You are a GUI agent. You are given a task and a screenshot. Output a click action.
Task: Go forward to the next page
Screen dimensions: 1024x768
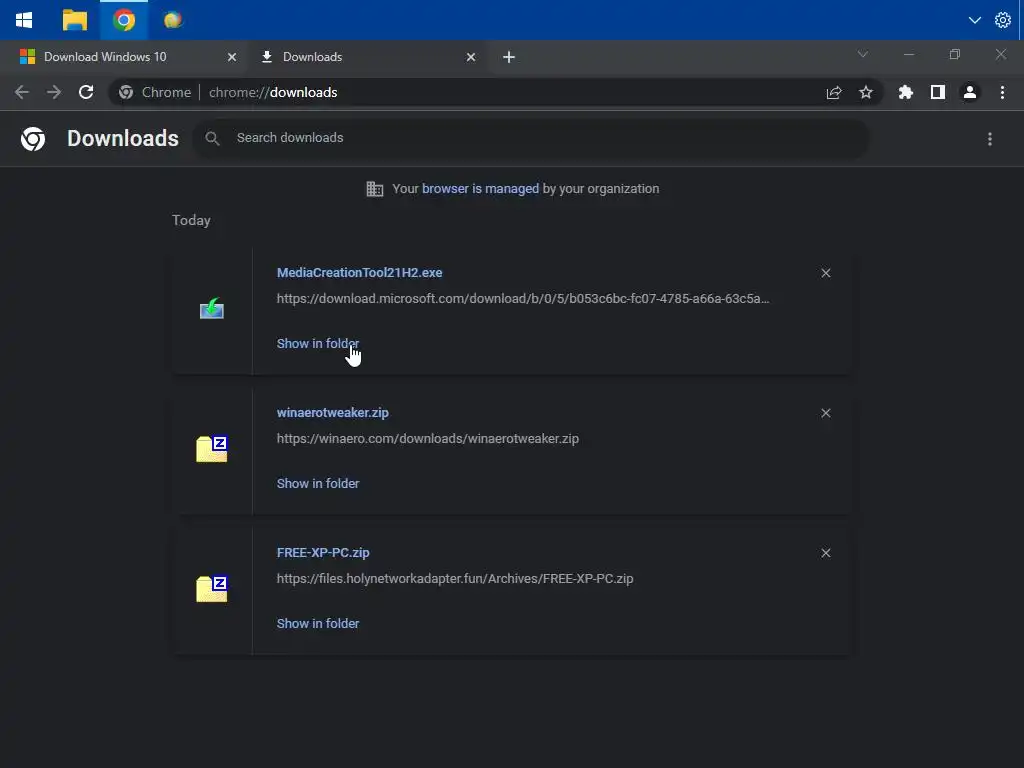coord(54,93)
